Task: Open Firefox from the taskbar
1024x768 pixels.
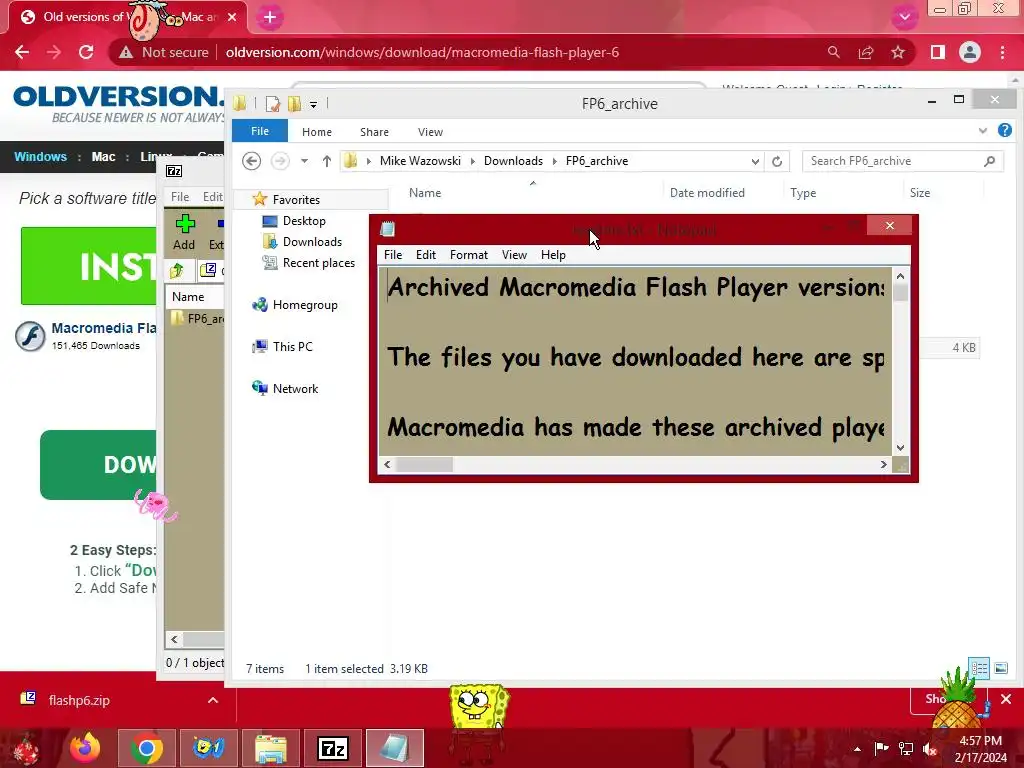Action: (x=85, y=748)
